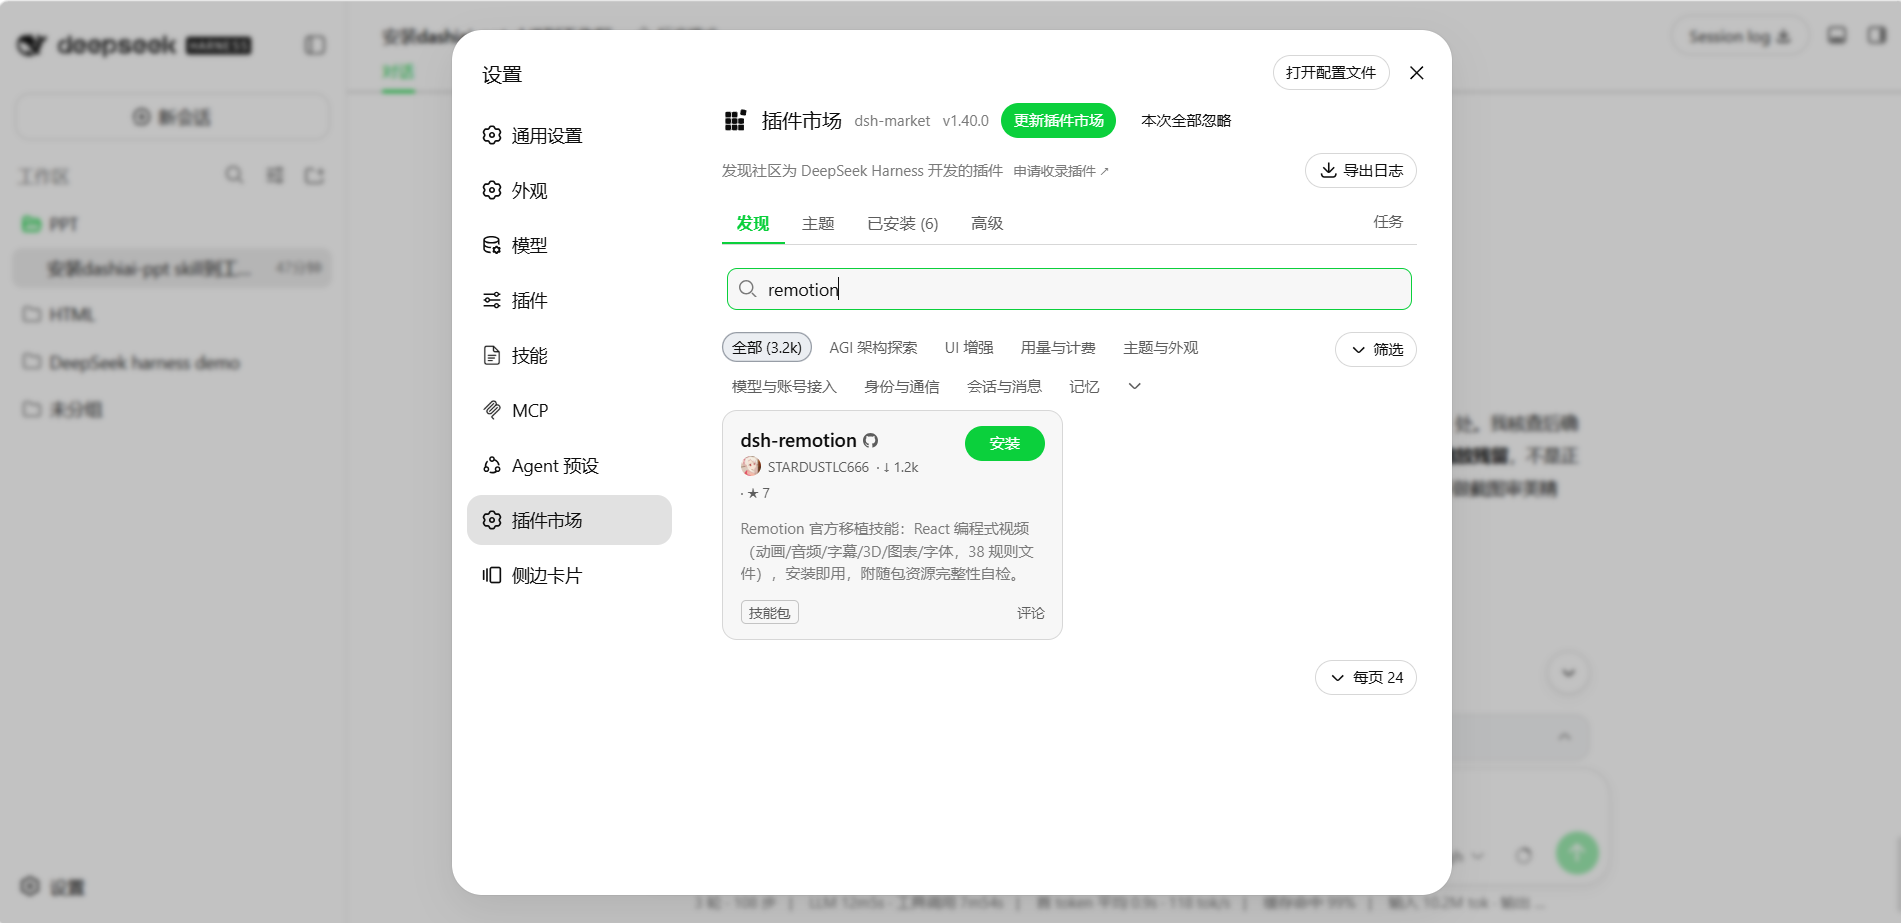Viewport: 1901px width, 923px height.
Task: Filter by UI 增强 category
Action: pyautogui.click(x=969, y=348)
